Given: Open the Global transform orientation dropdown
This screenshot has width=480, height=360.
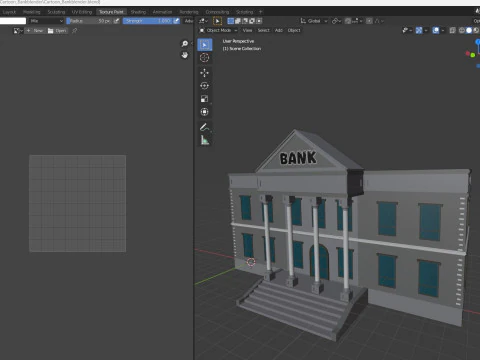Looking at the screenshot, I should [314, 21].
